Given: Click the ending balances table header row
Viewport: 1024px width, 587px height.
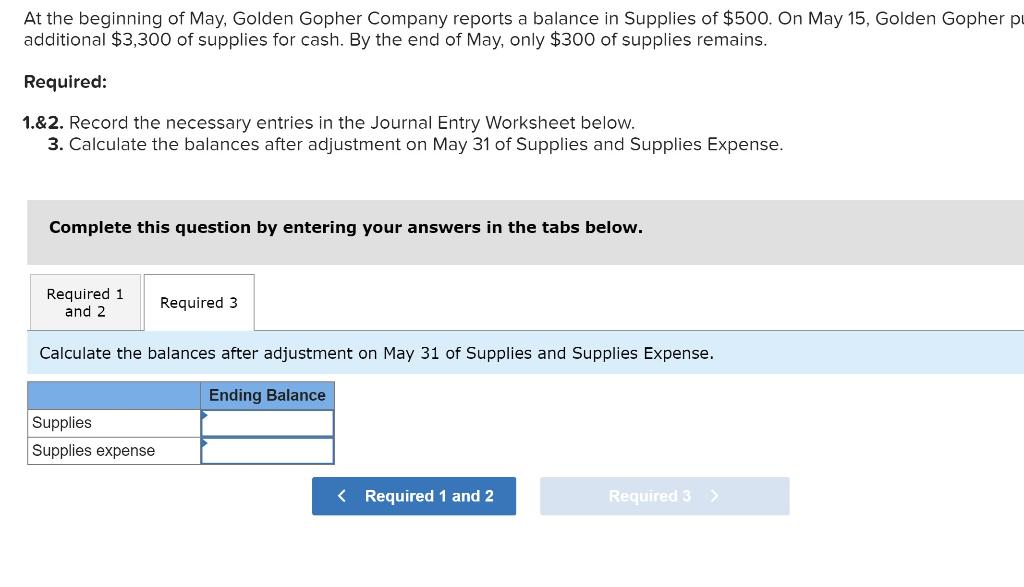Looking at the screenshot, I should [180, 395].
